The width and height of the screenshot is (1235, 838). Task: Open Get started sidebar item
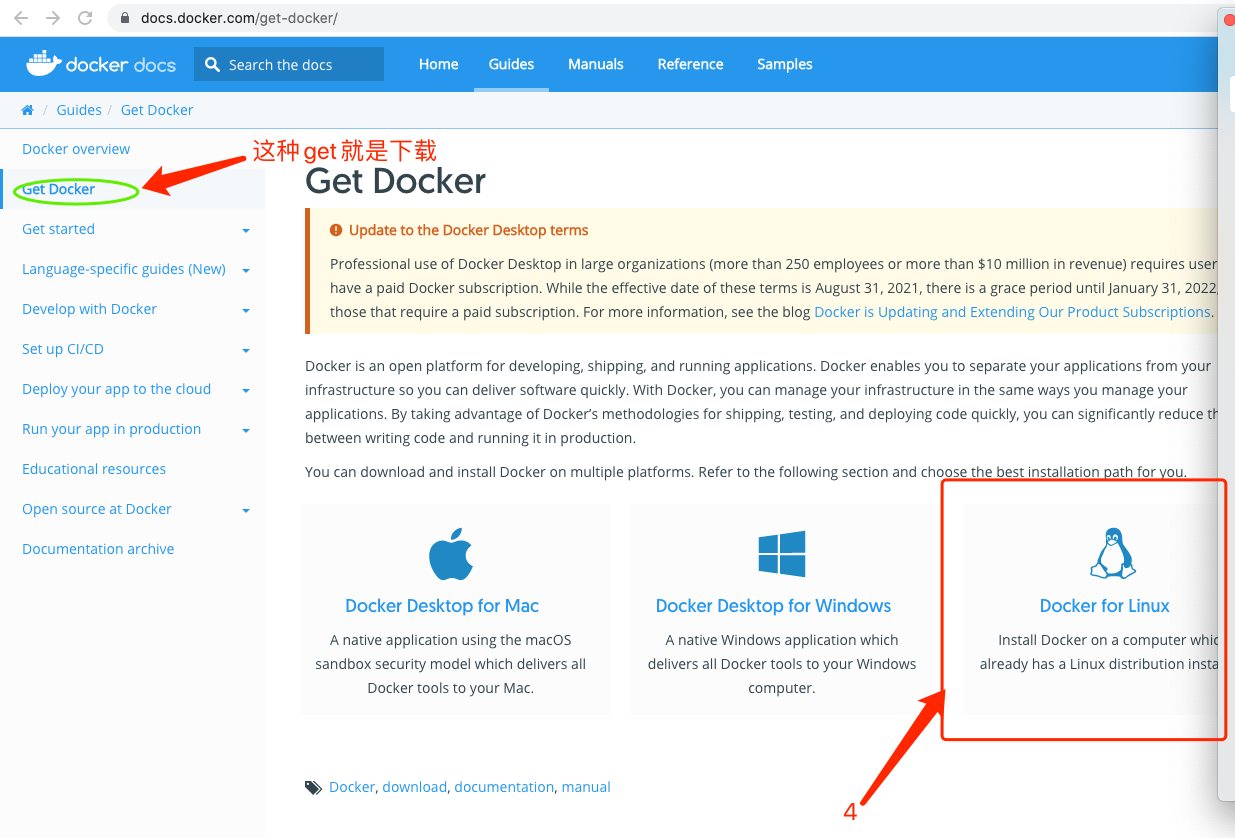(58, 229)
